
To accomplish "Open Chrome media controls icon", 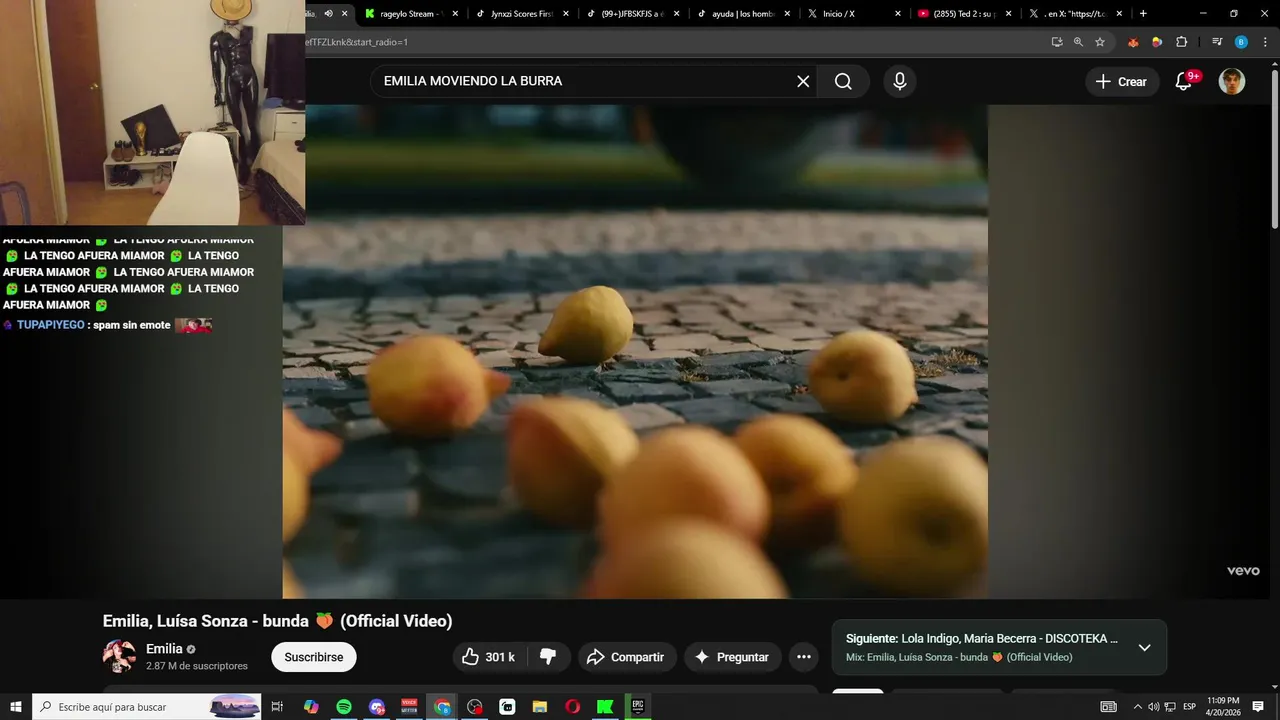I will tap(1217, 42).
